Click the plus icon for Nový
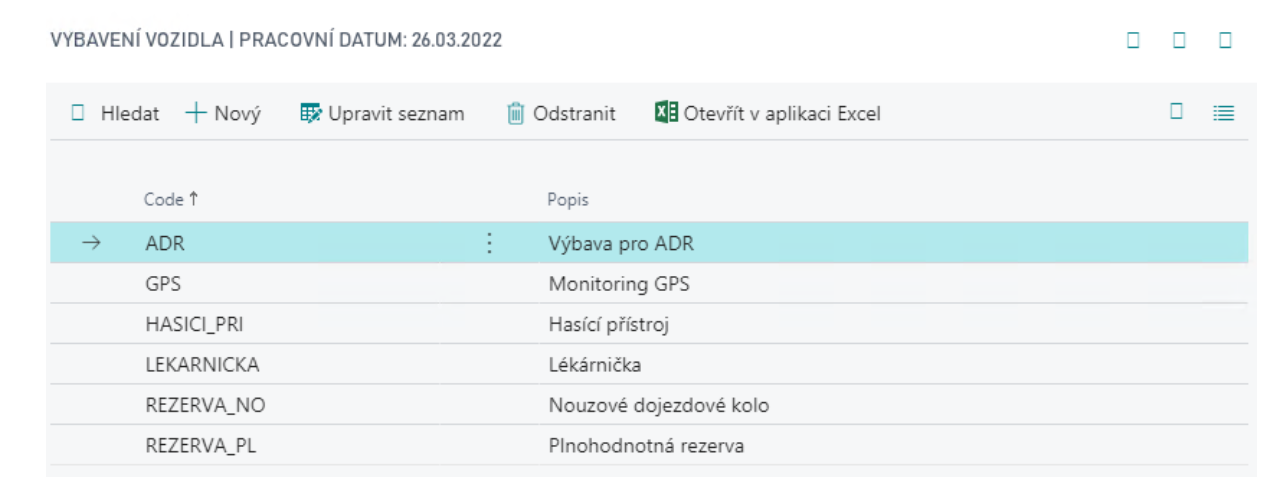1280x491 pixels. (195, 114)
